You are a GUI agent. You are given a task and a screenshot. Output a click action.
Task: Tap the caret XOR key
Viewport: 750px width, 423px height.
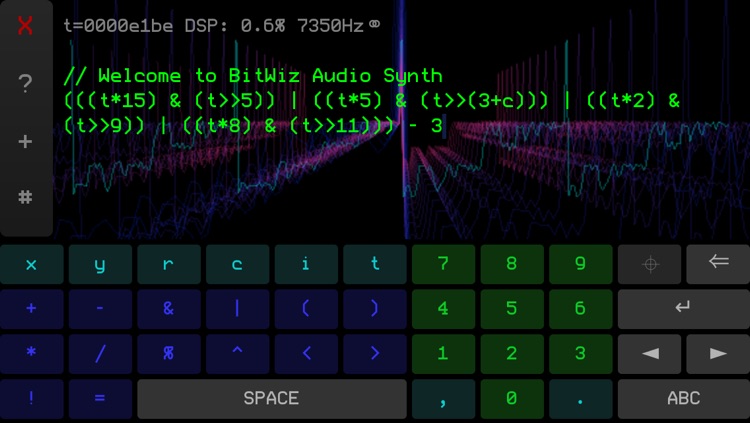tap(237, 354)
